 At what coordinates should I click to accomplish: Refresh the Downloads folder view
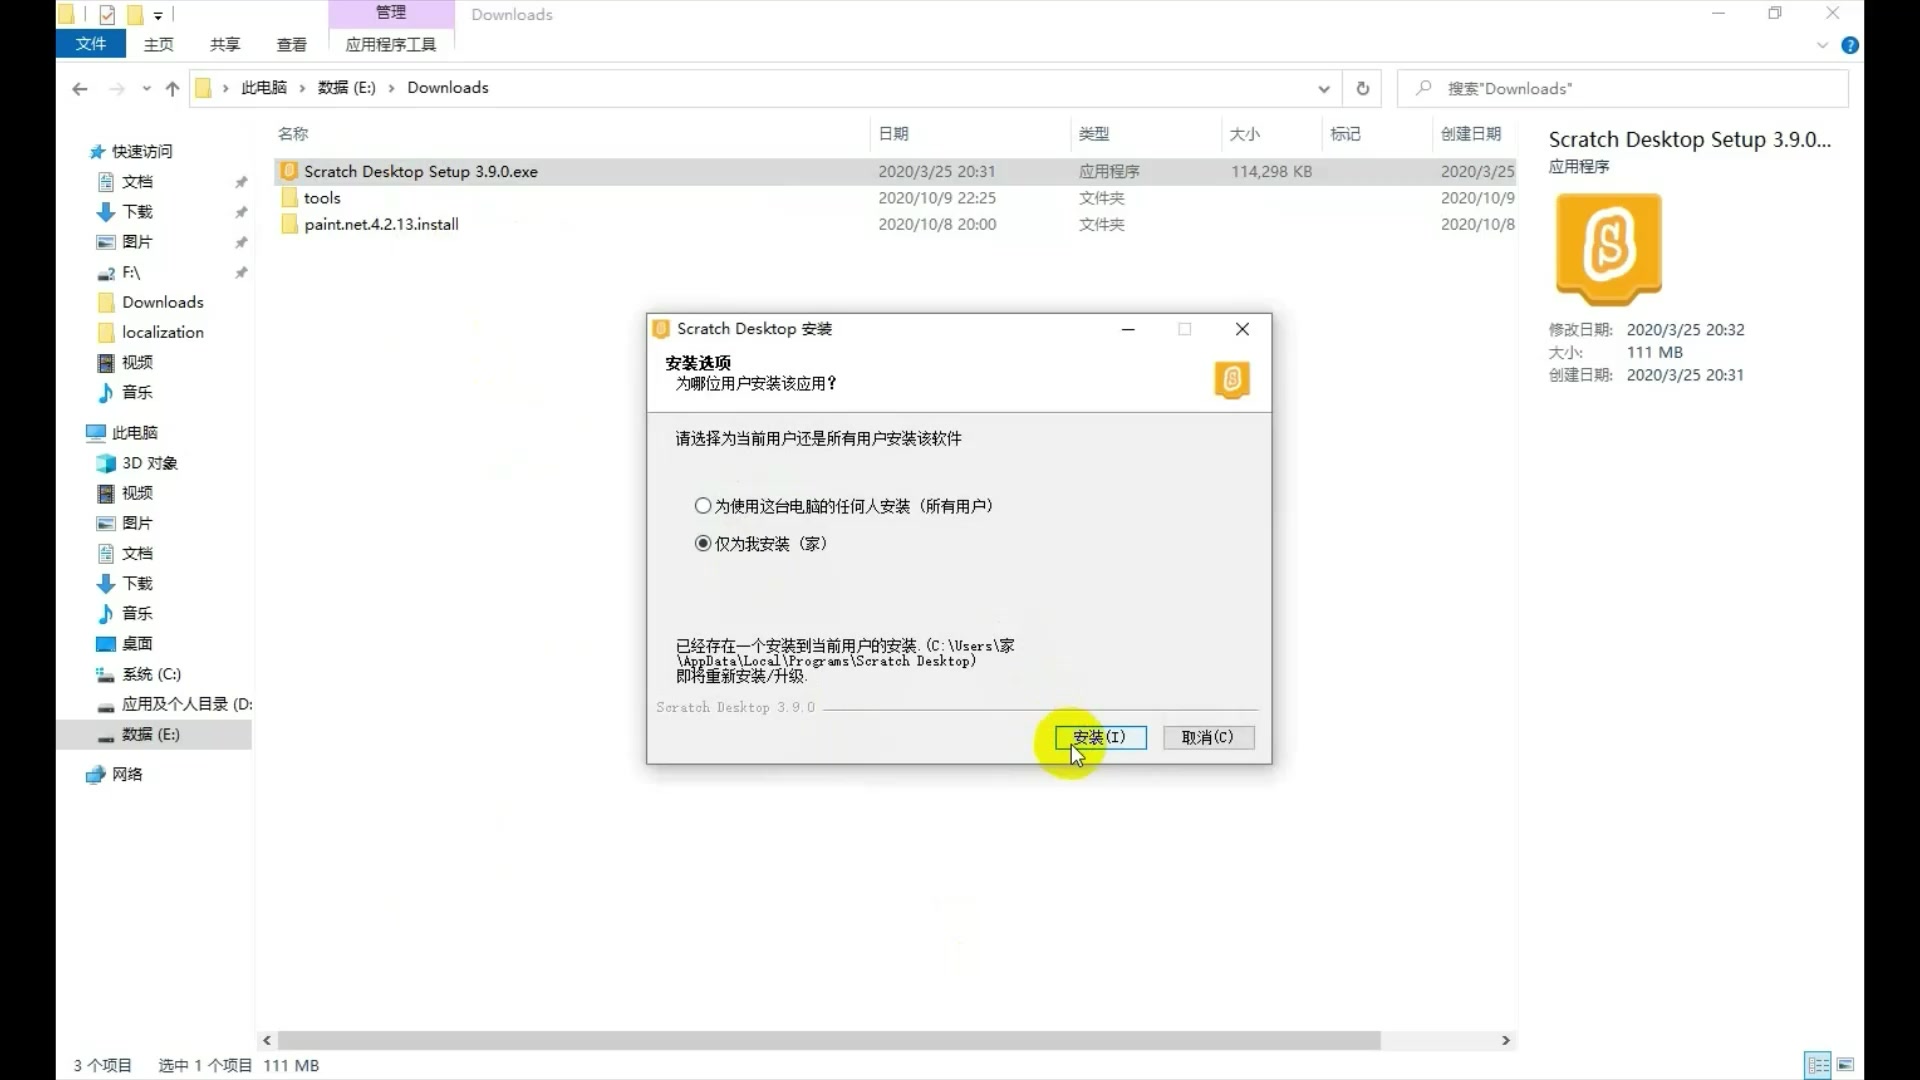pyautogui.click(x=1362, y=89)
